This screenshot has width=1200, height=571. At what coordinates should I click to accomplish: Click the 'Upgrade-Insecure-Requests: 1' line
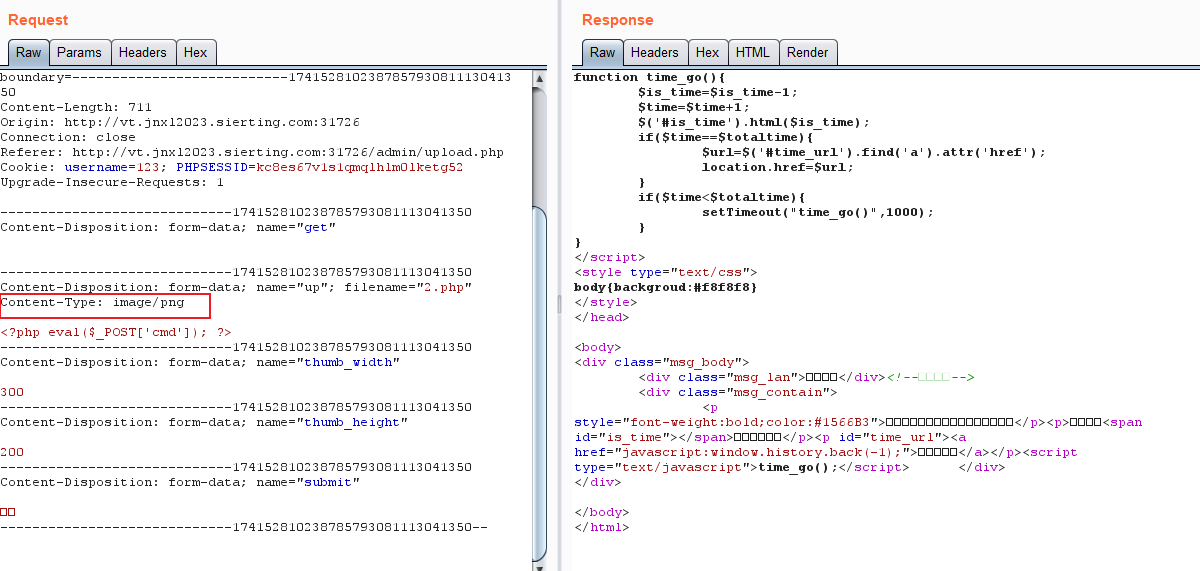(x=112, y=182)
